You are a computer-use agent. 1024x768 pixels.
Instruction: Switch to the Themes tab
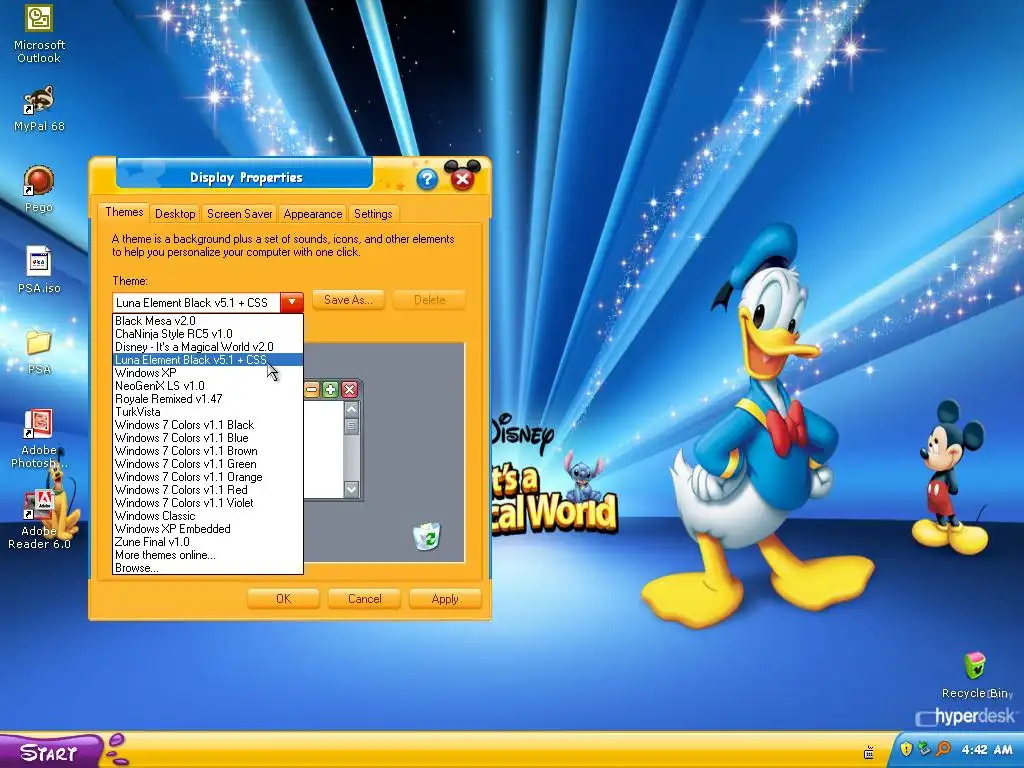[124, 212]
